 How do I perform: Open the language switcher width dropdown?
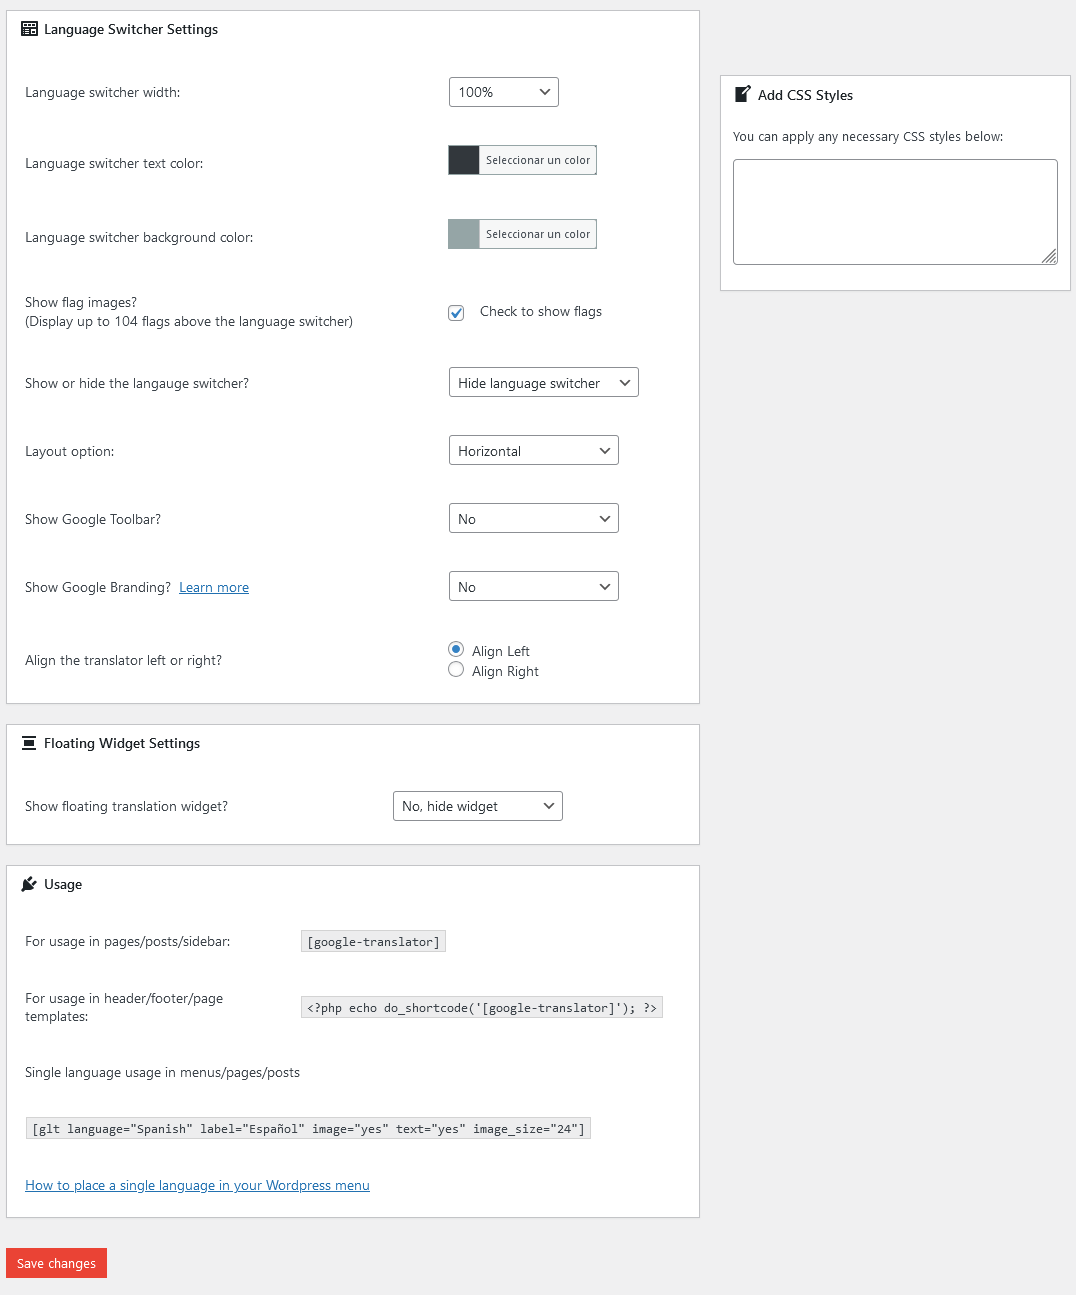point(503,91)
